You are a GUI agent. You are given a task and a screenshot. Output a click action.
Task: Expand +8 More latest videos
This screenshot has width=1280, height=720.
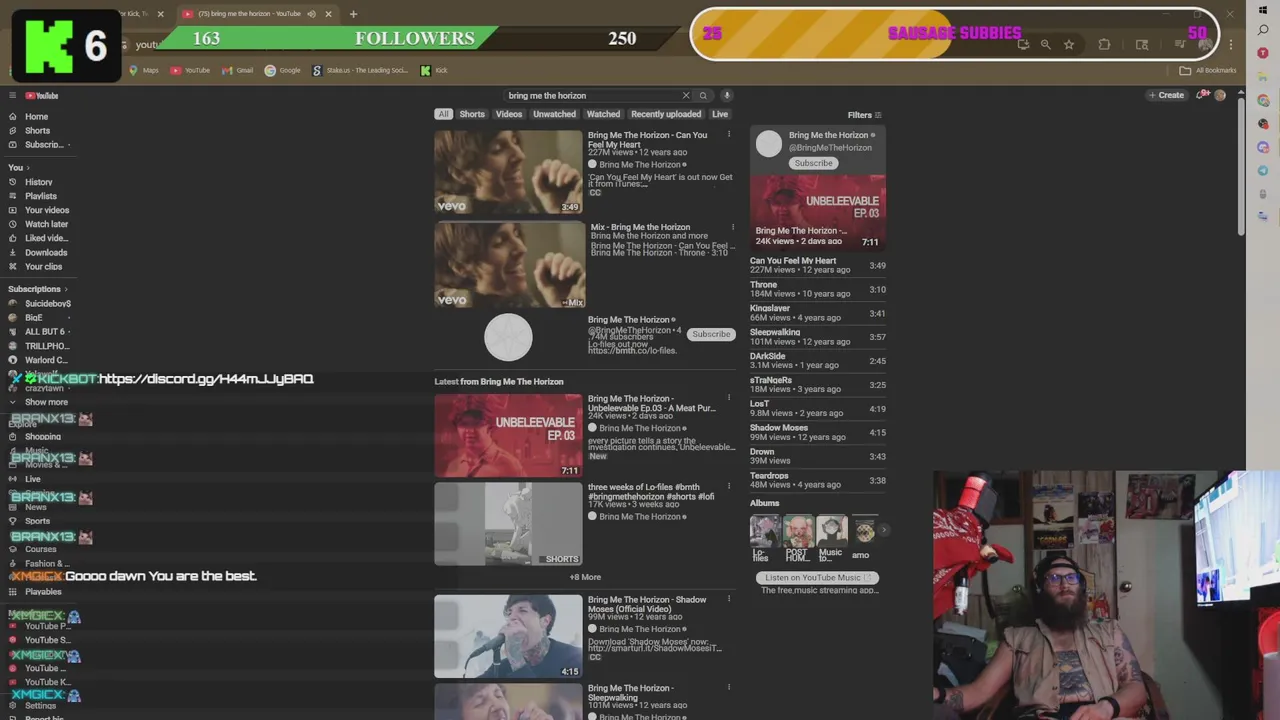[x=585, y=577]
